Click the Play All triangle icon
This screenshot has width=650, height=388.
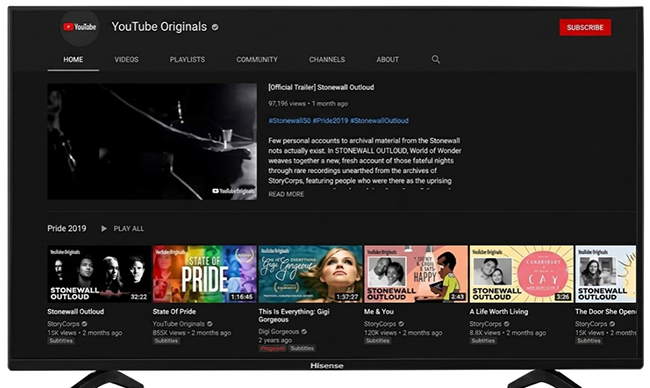104,228
